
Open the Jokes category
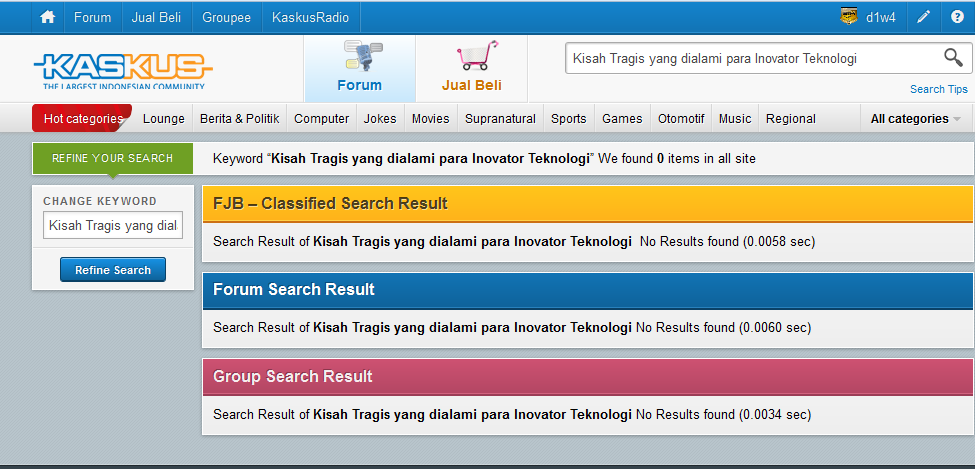(x=380, y=119)
